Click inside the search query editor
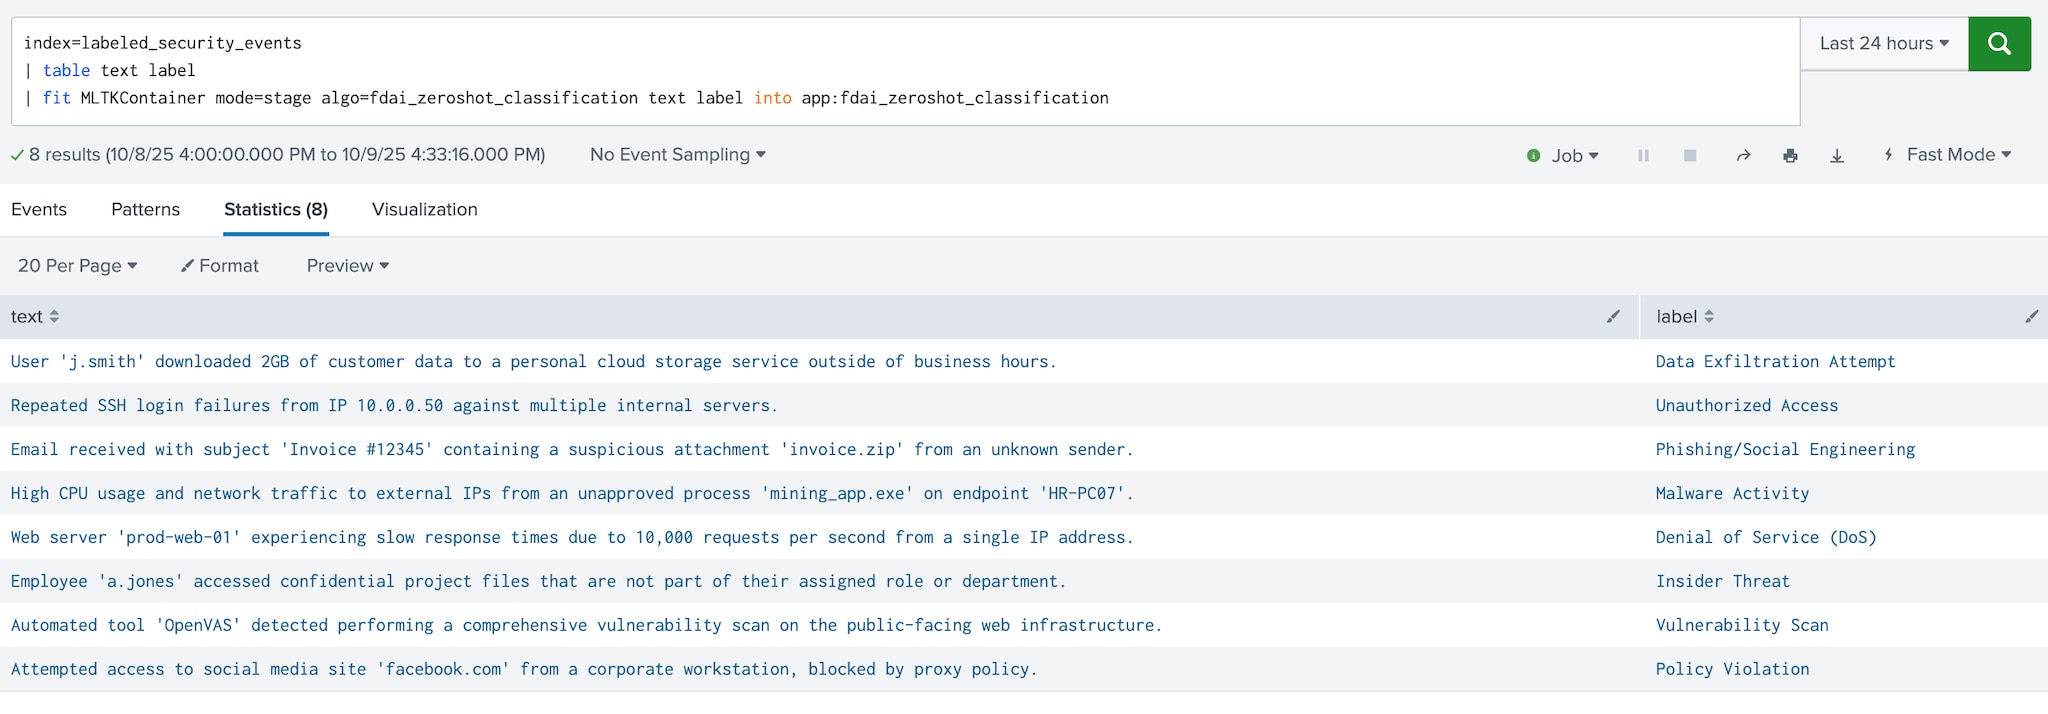2048x714 pixels. click(x=900, y=70)
